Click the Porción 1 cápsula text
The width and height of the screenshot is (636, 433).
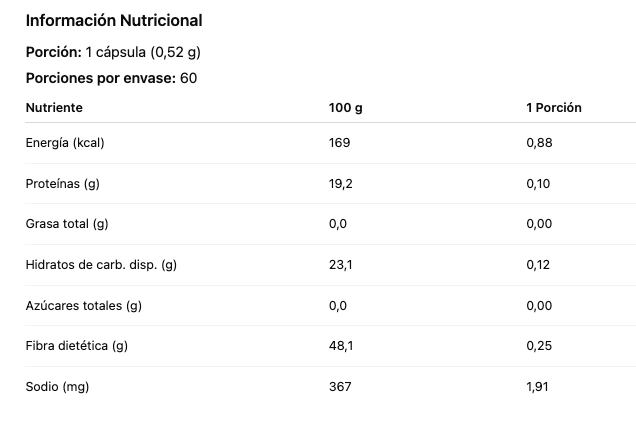(119, 52)
